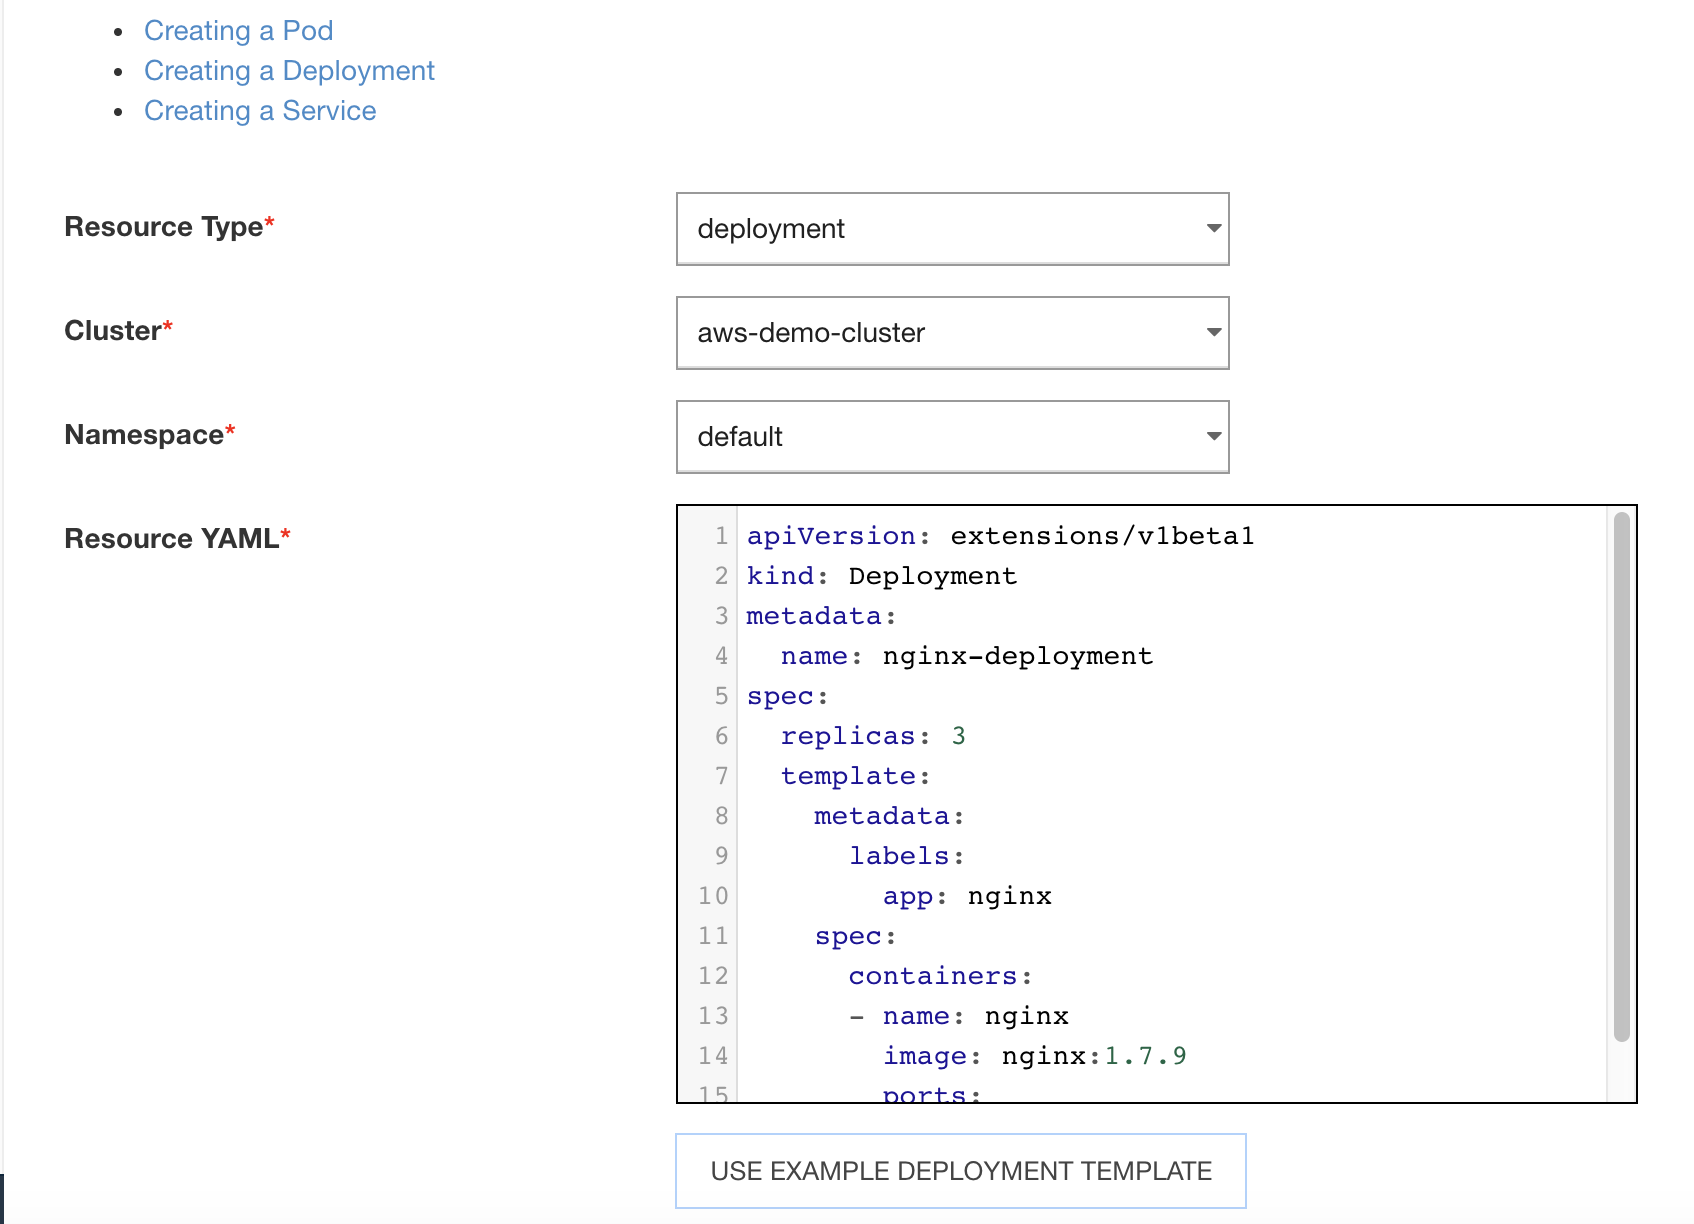The width and height of the screenshot is (1694, 1224).
Task: Click line number 7 in editor gutter
Action: click(x=721, y=776)
